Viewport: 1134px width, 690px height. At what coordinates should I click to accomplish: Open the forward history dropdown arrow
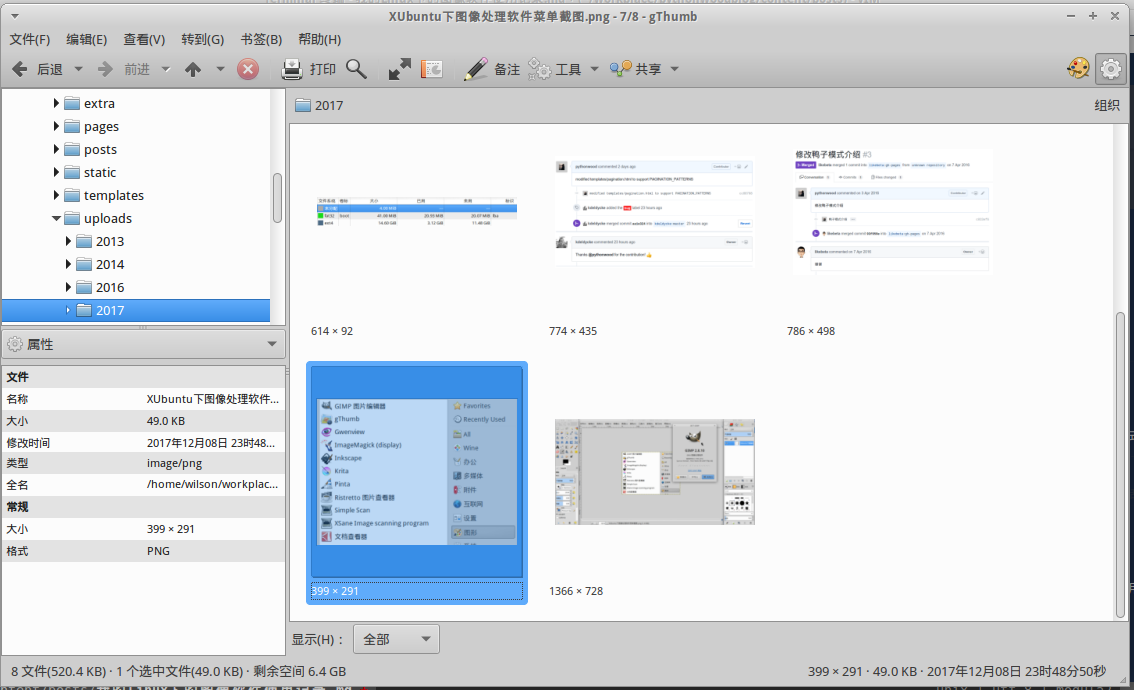coord(166,69)
